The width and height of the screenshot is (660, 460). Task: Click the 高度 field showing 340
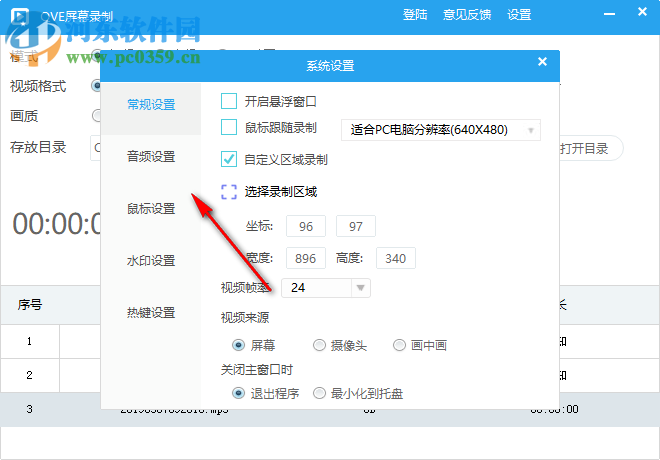[396, 258]
